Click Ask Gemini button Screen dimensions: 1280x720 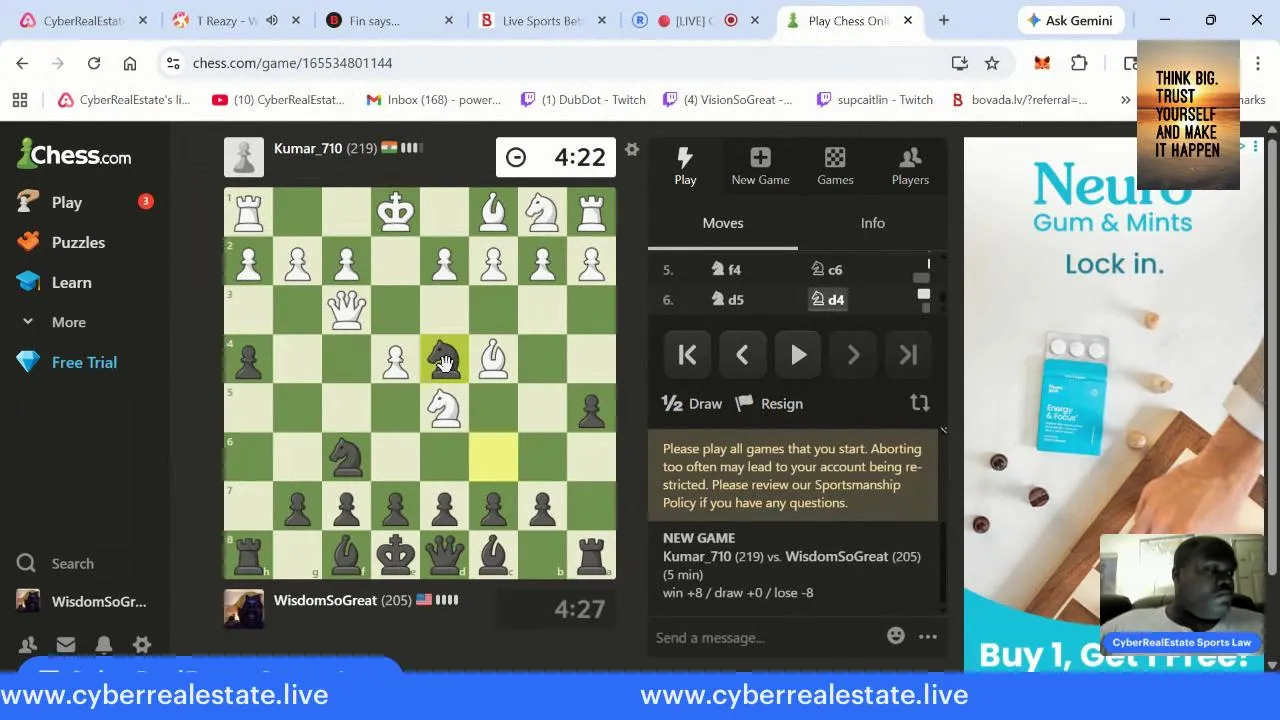(1069, 20)
